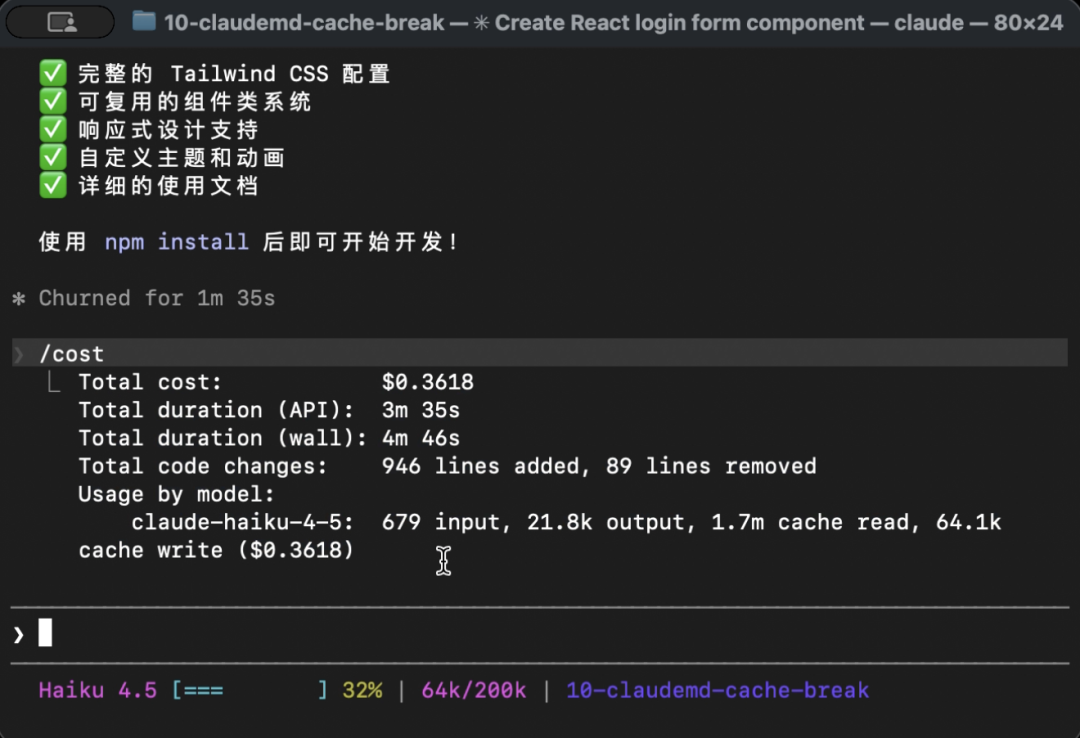Click the total cost value $0.3618
Screen dimensions: 1080x738
point(428,382)
